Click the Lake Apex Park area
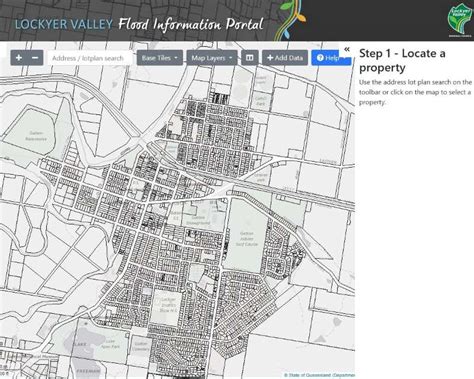Screen dimensions: 474x379 [107, 344]
